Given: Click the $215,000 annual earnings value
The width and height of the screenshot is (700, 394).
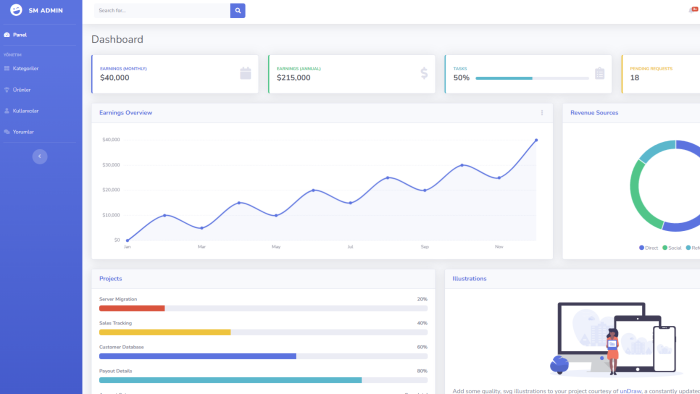Looking at the screenshot, I should [x=293, y=78].
